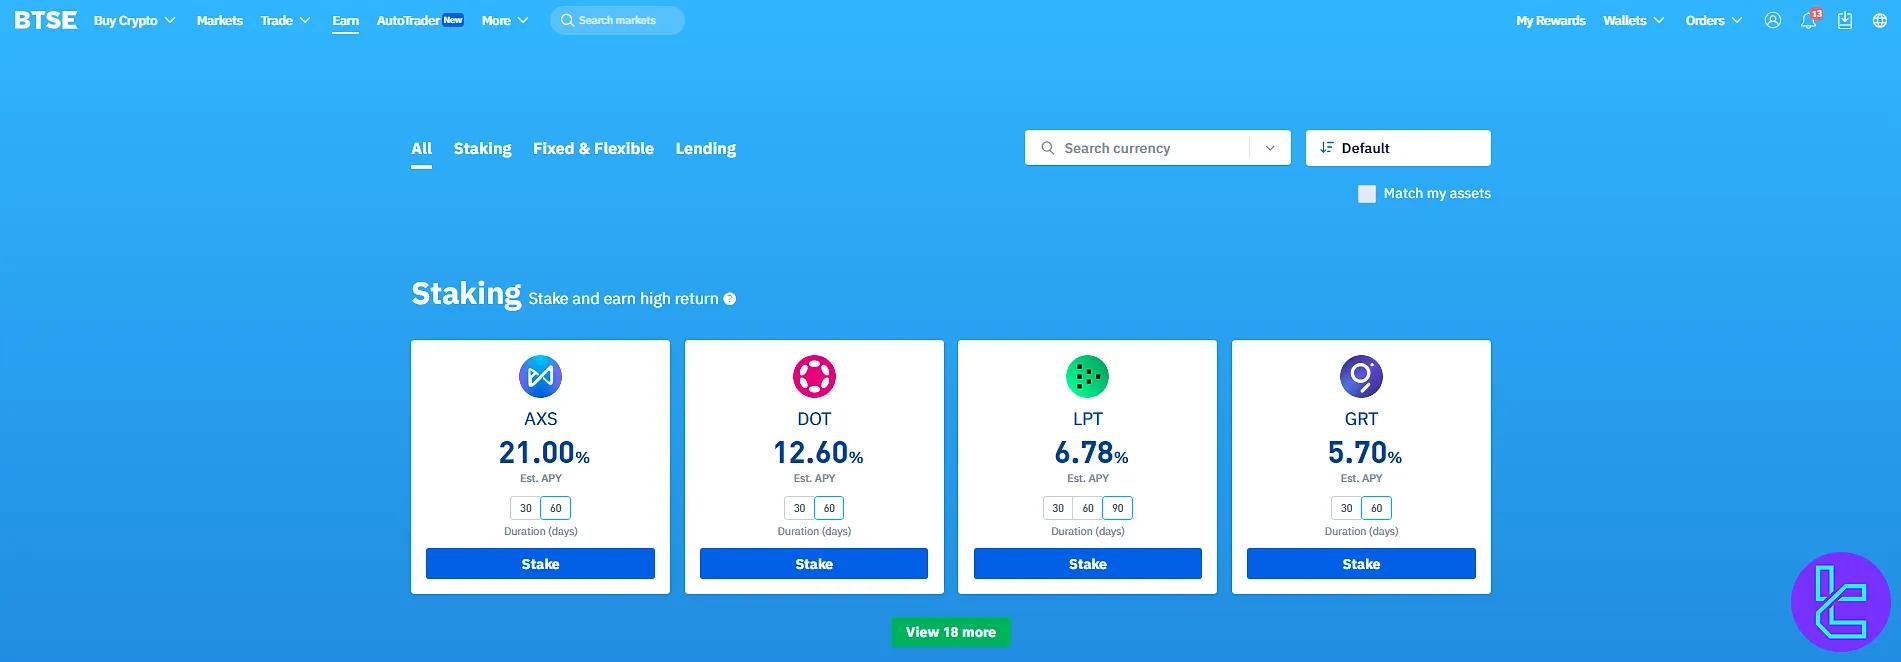Select 30 days duration for GRT
The height and width of the screenshot is (662, 1901).
[1347, 508]
